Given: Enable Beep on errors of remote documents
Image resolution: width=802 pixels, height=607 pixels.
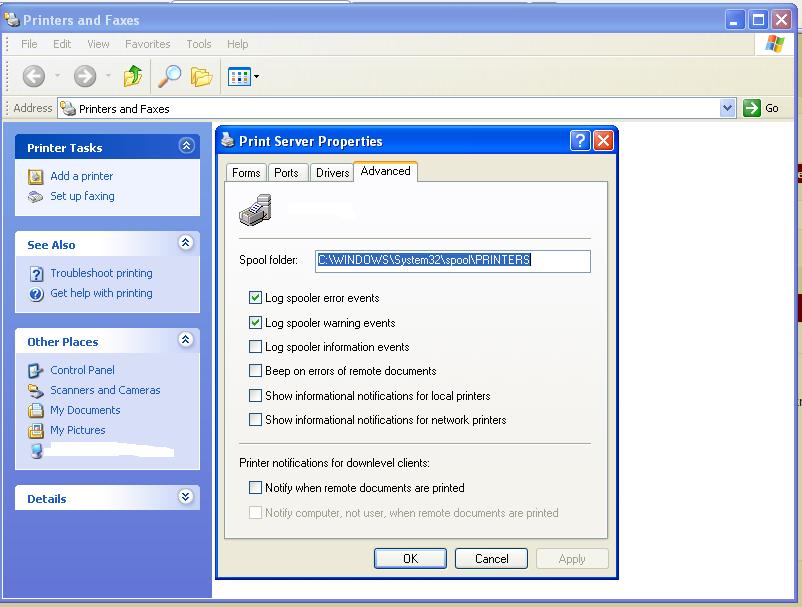Looking at the screenshot, I should pyautogui.click(x=255, y=371).
